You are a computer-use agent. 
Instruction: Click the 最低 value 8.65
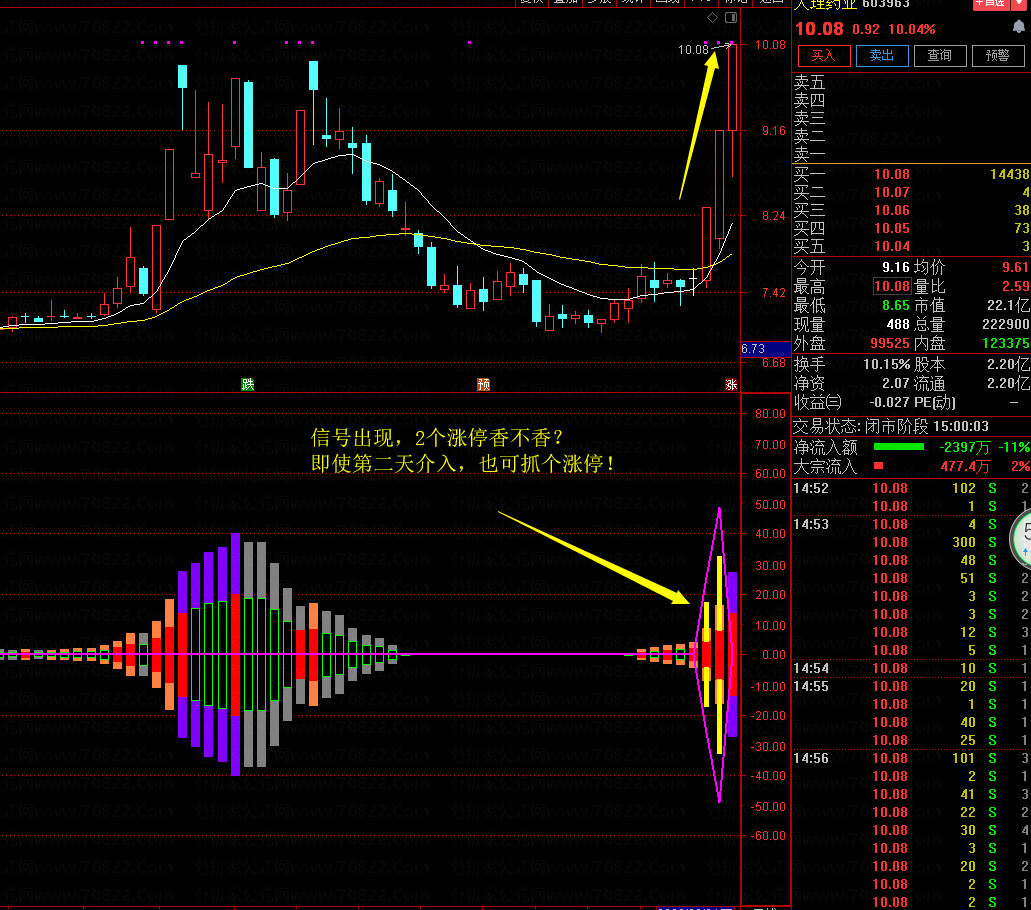896,306
